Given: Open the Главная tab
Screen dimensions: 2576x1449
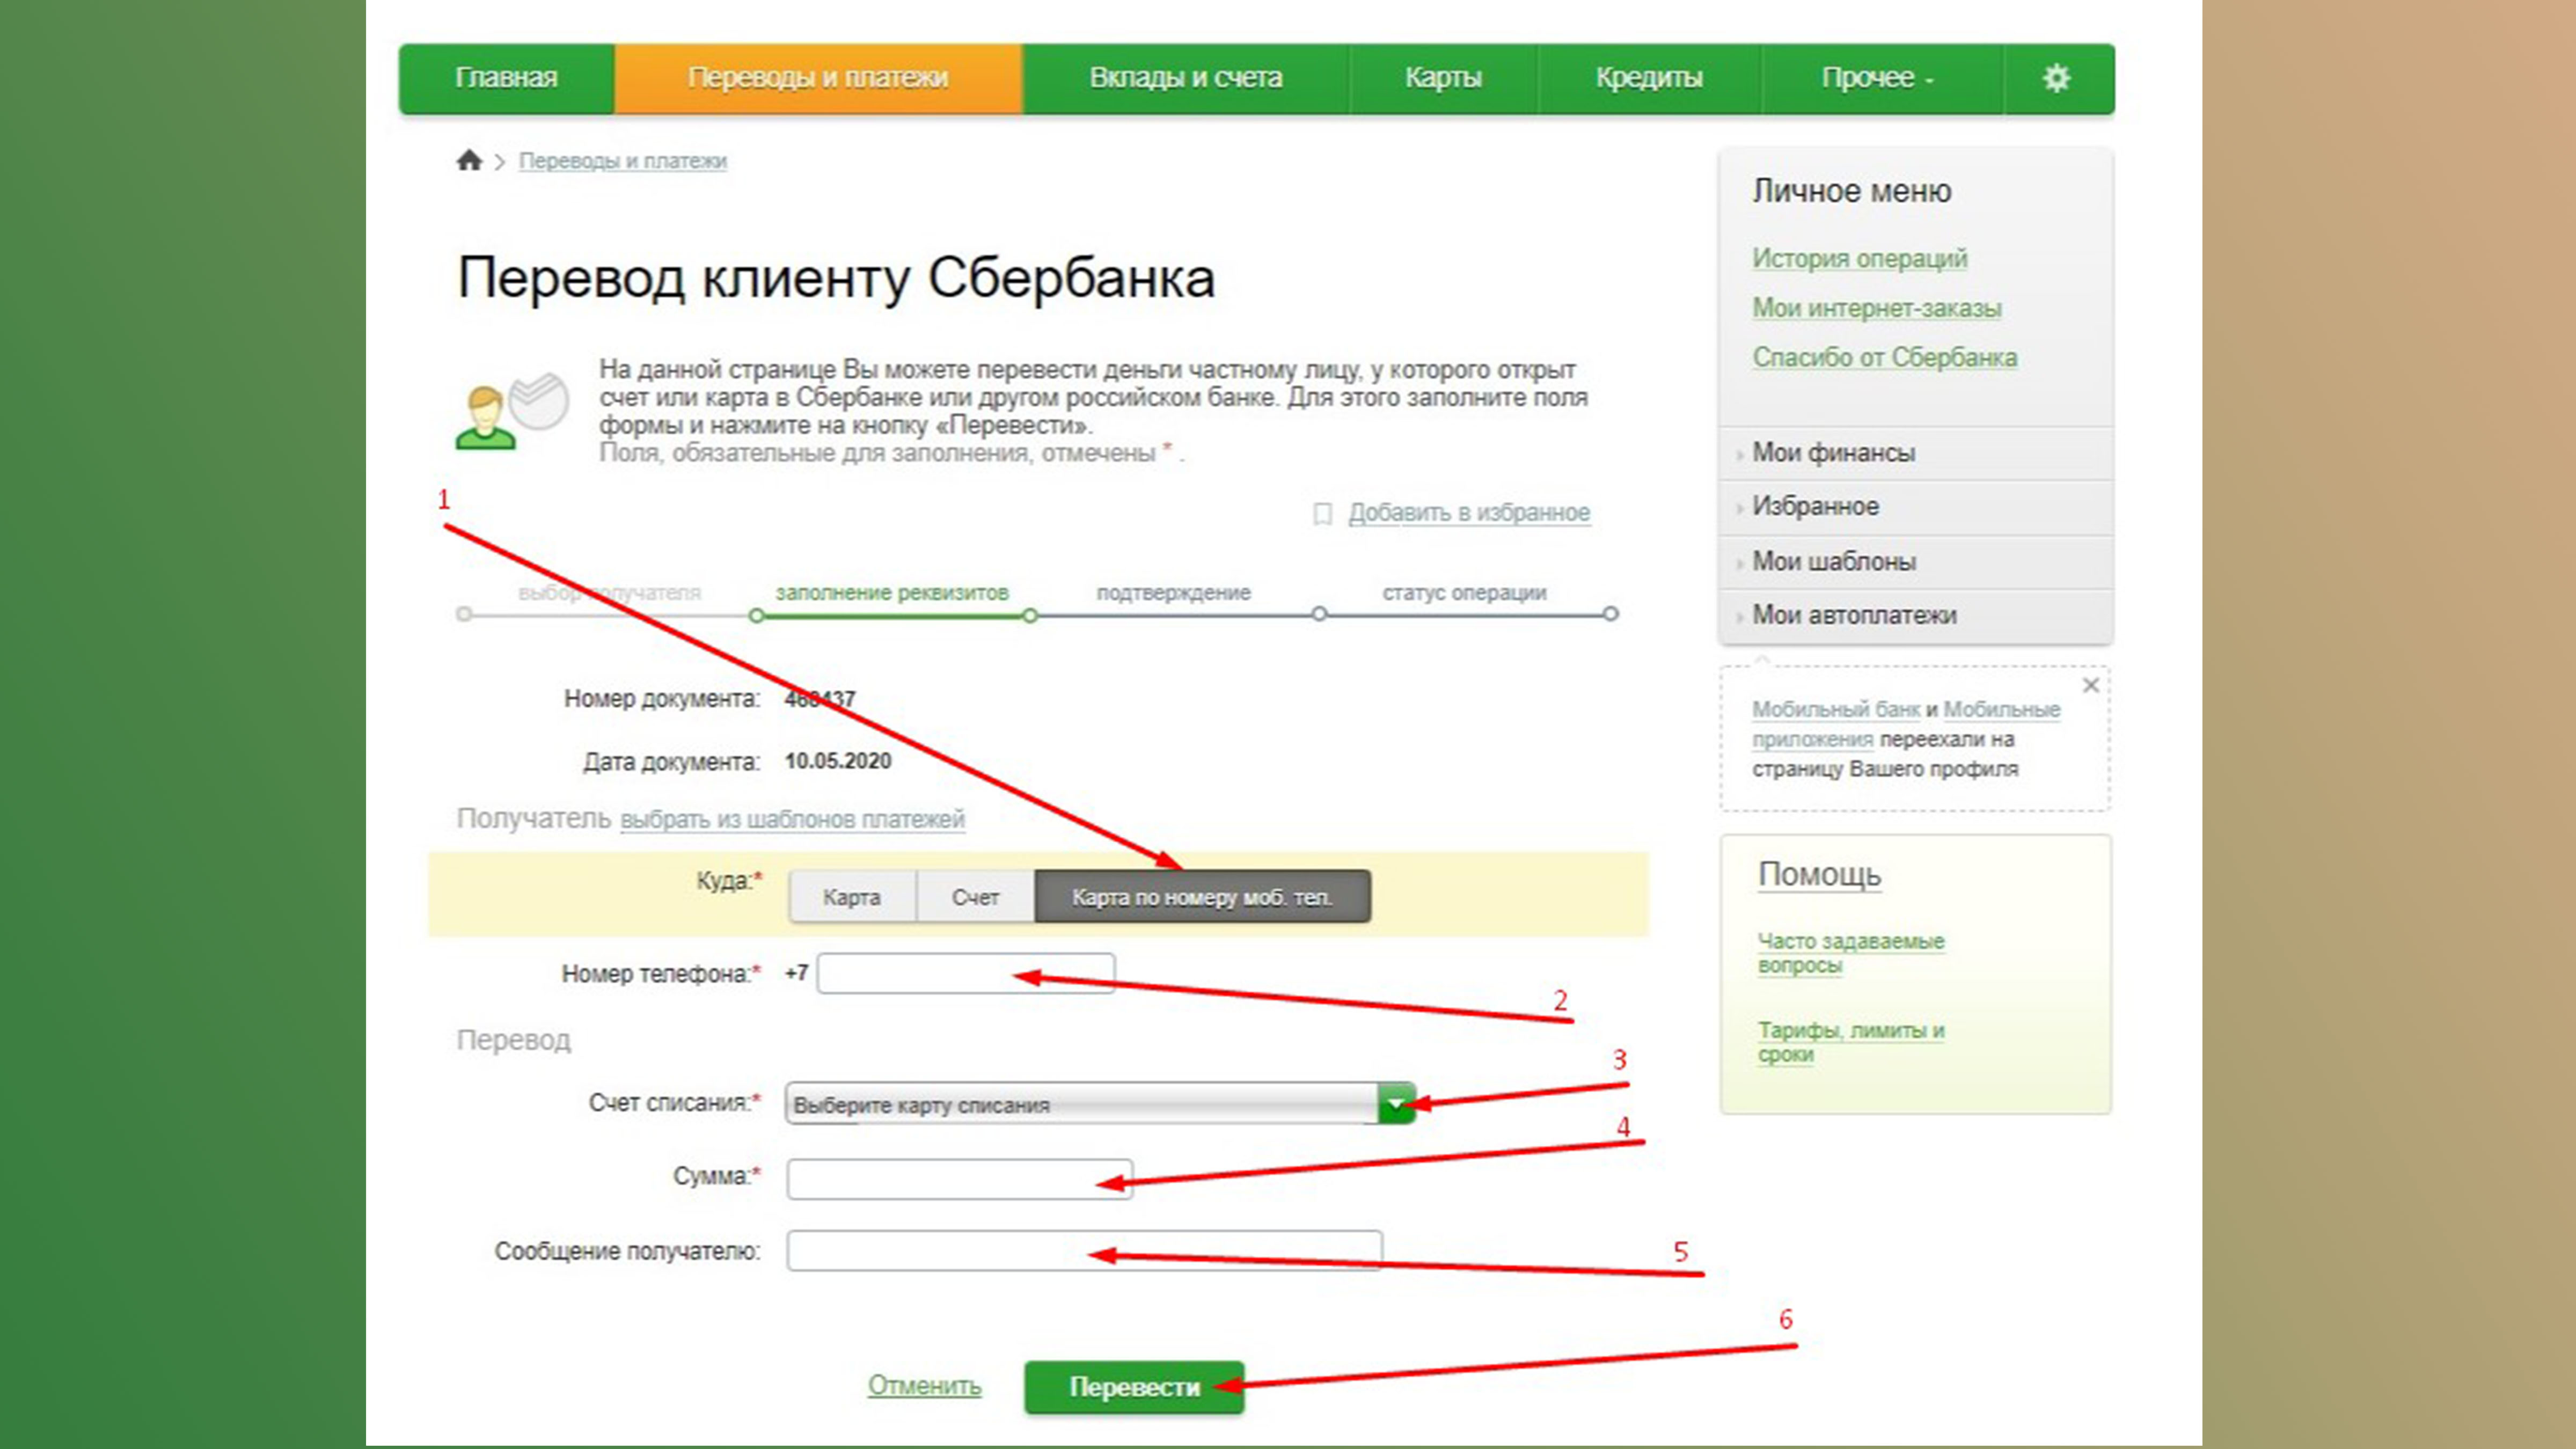Looking at the screenshot, I should click(x=506, y=78).
